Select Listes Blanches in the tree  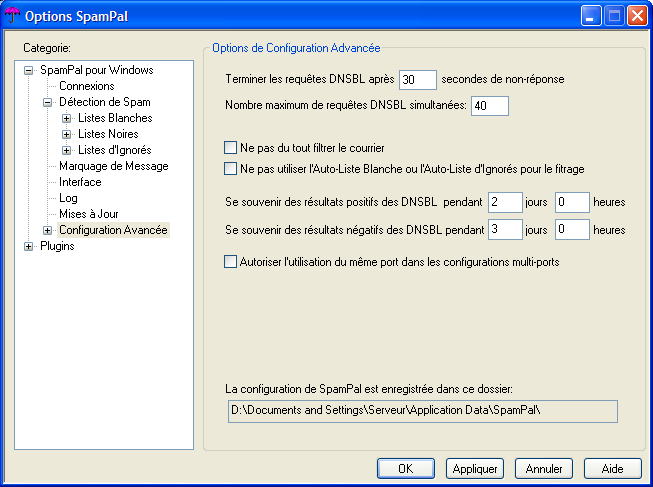pos(115,118)
